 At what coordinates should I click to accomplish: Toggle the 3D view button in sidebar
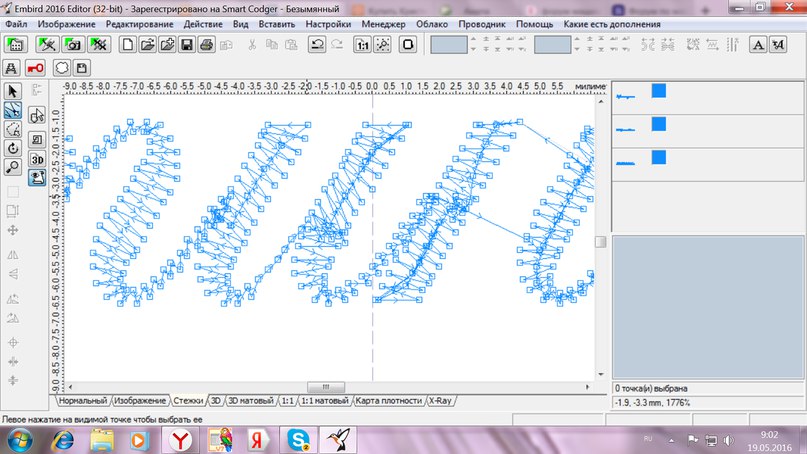pyautogui.click(x=37, y=159)
